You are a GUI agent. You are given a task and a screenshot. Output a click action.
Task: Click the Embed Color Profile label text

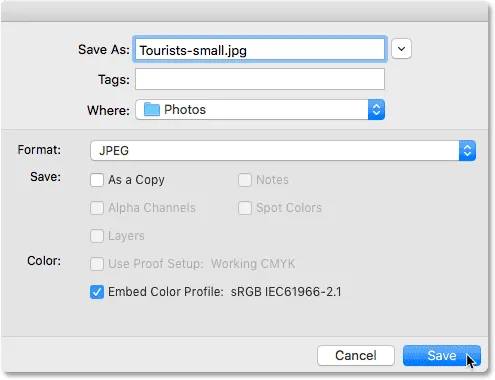166,292
